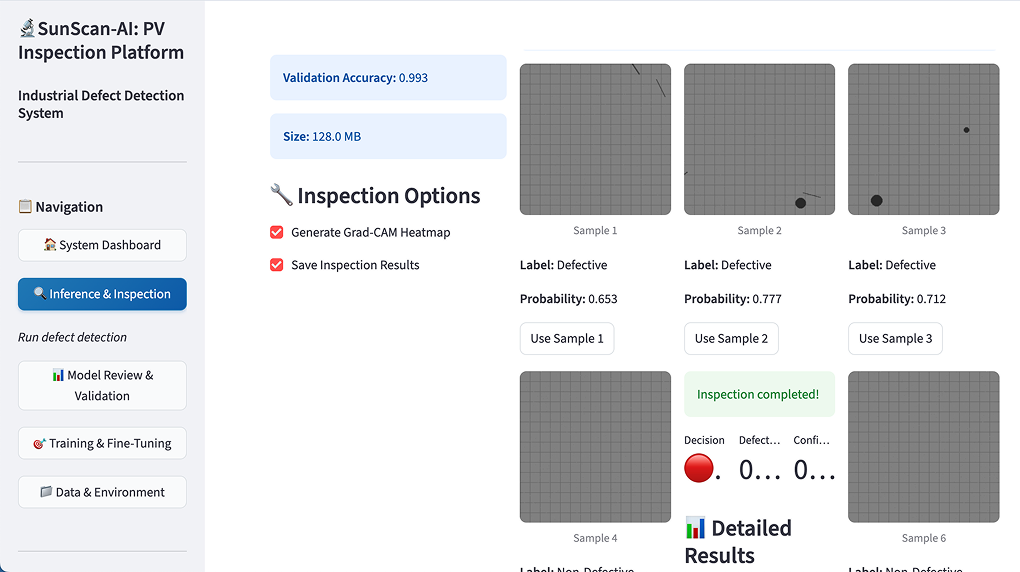Select the Sample 6 image thumbnail
Viewport: 1020px width, 572px height.
point(923,447)
